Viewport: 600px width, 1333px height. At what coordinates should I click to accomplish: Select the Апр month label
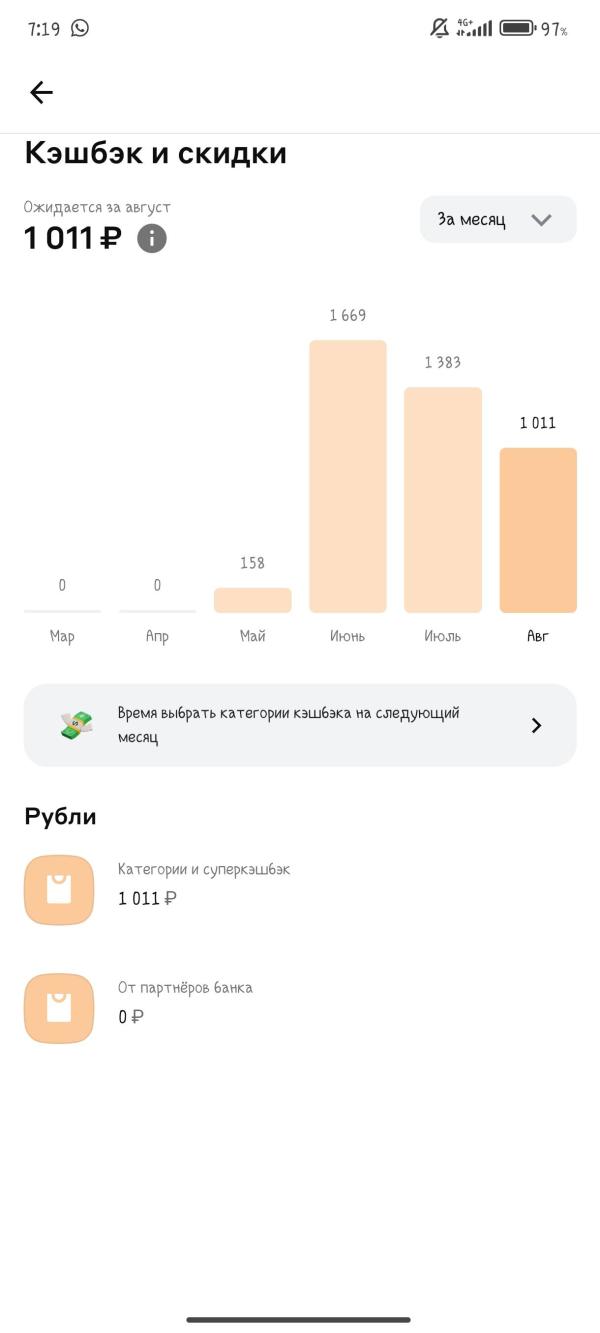coord(157,636)
